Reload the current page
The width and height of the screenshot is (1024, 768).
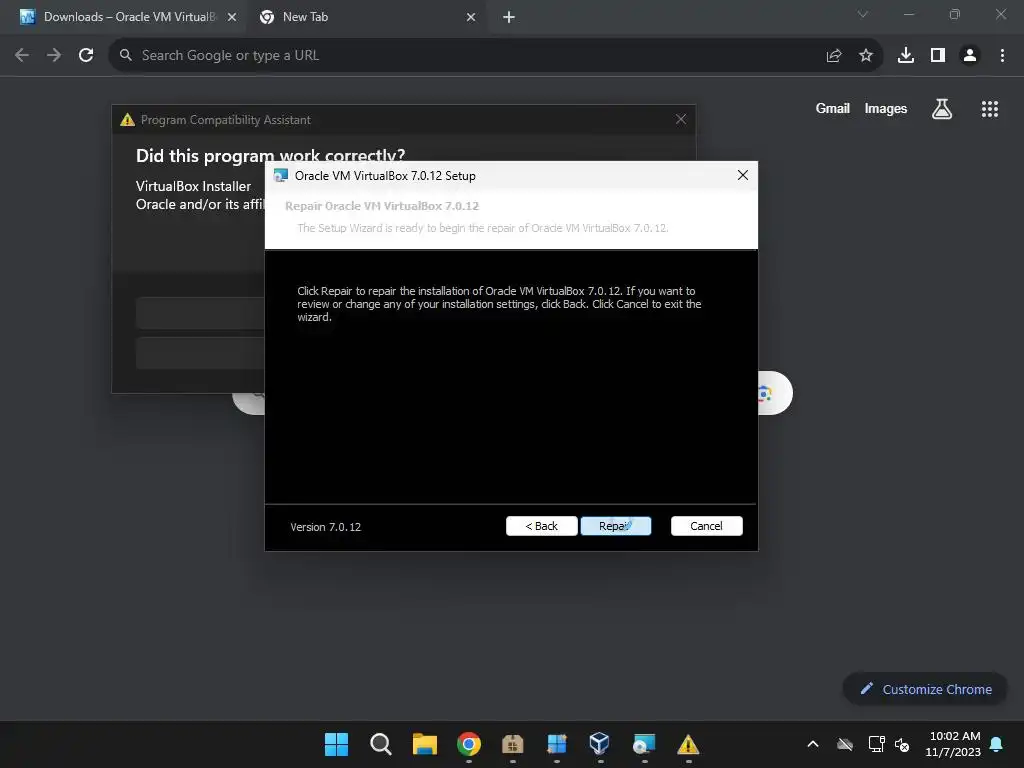point(86,55)
